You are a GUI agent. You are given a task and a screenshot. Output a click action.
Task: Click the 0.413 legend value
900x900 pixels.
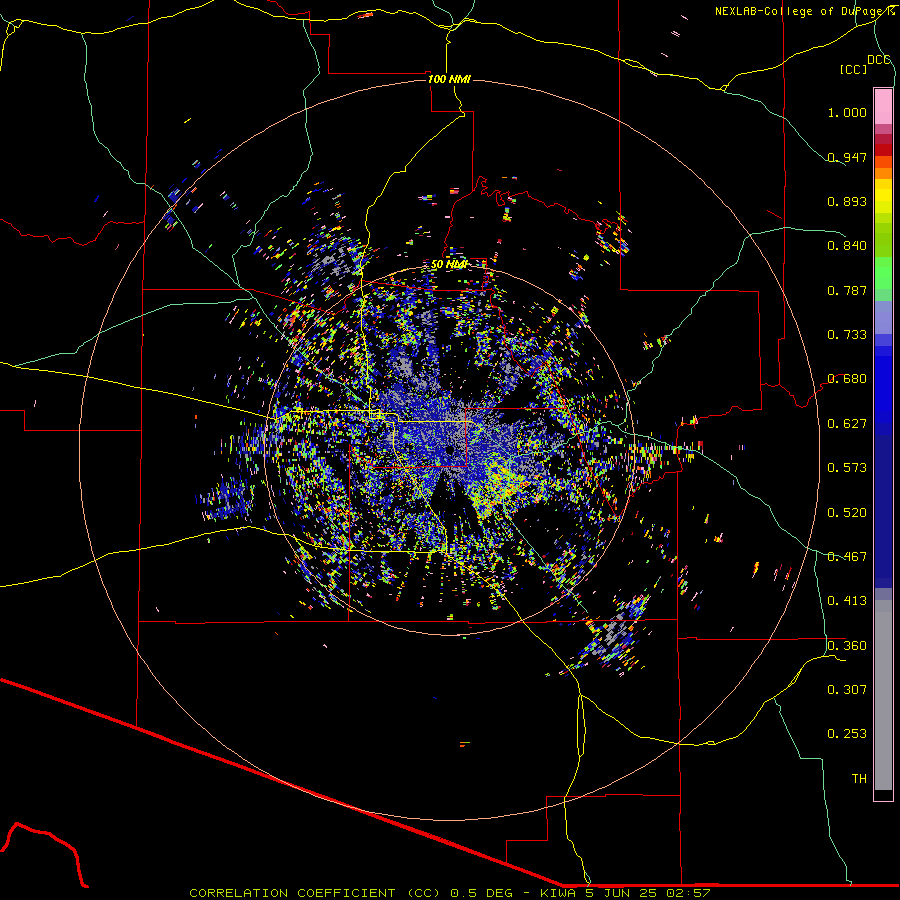pos(847,601)
